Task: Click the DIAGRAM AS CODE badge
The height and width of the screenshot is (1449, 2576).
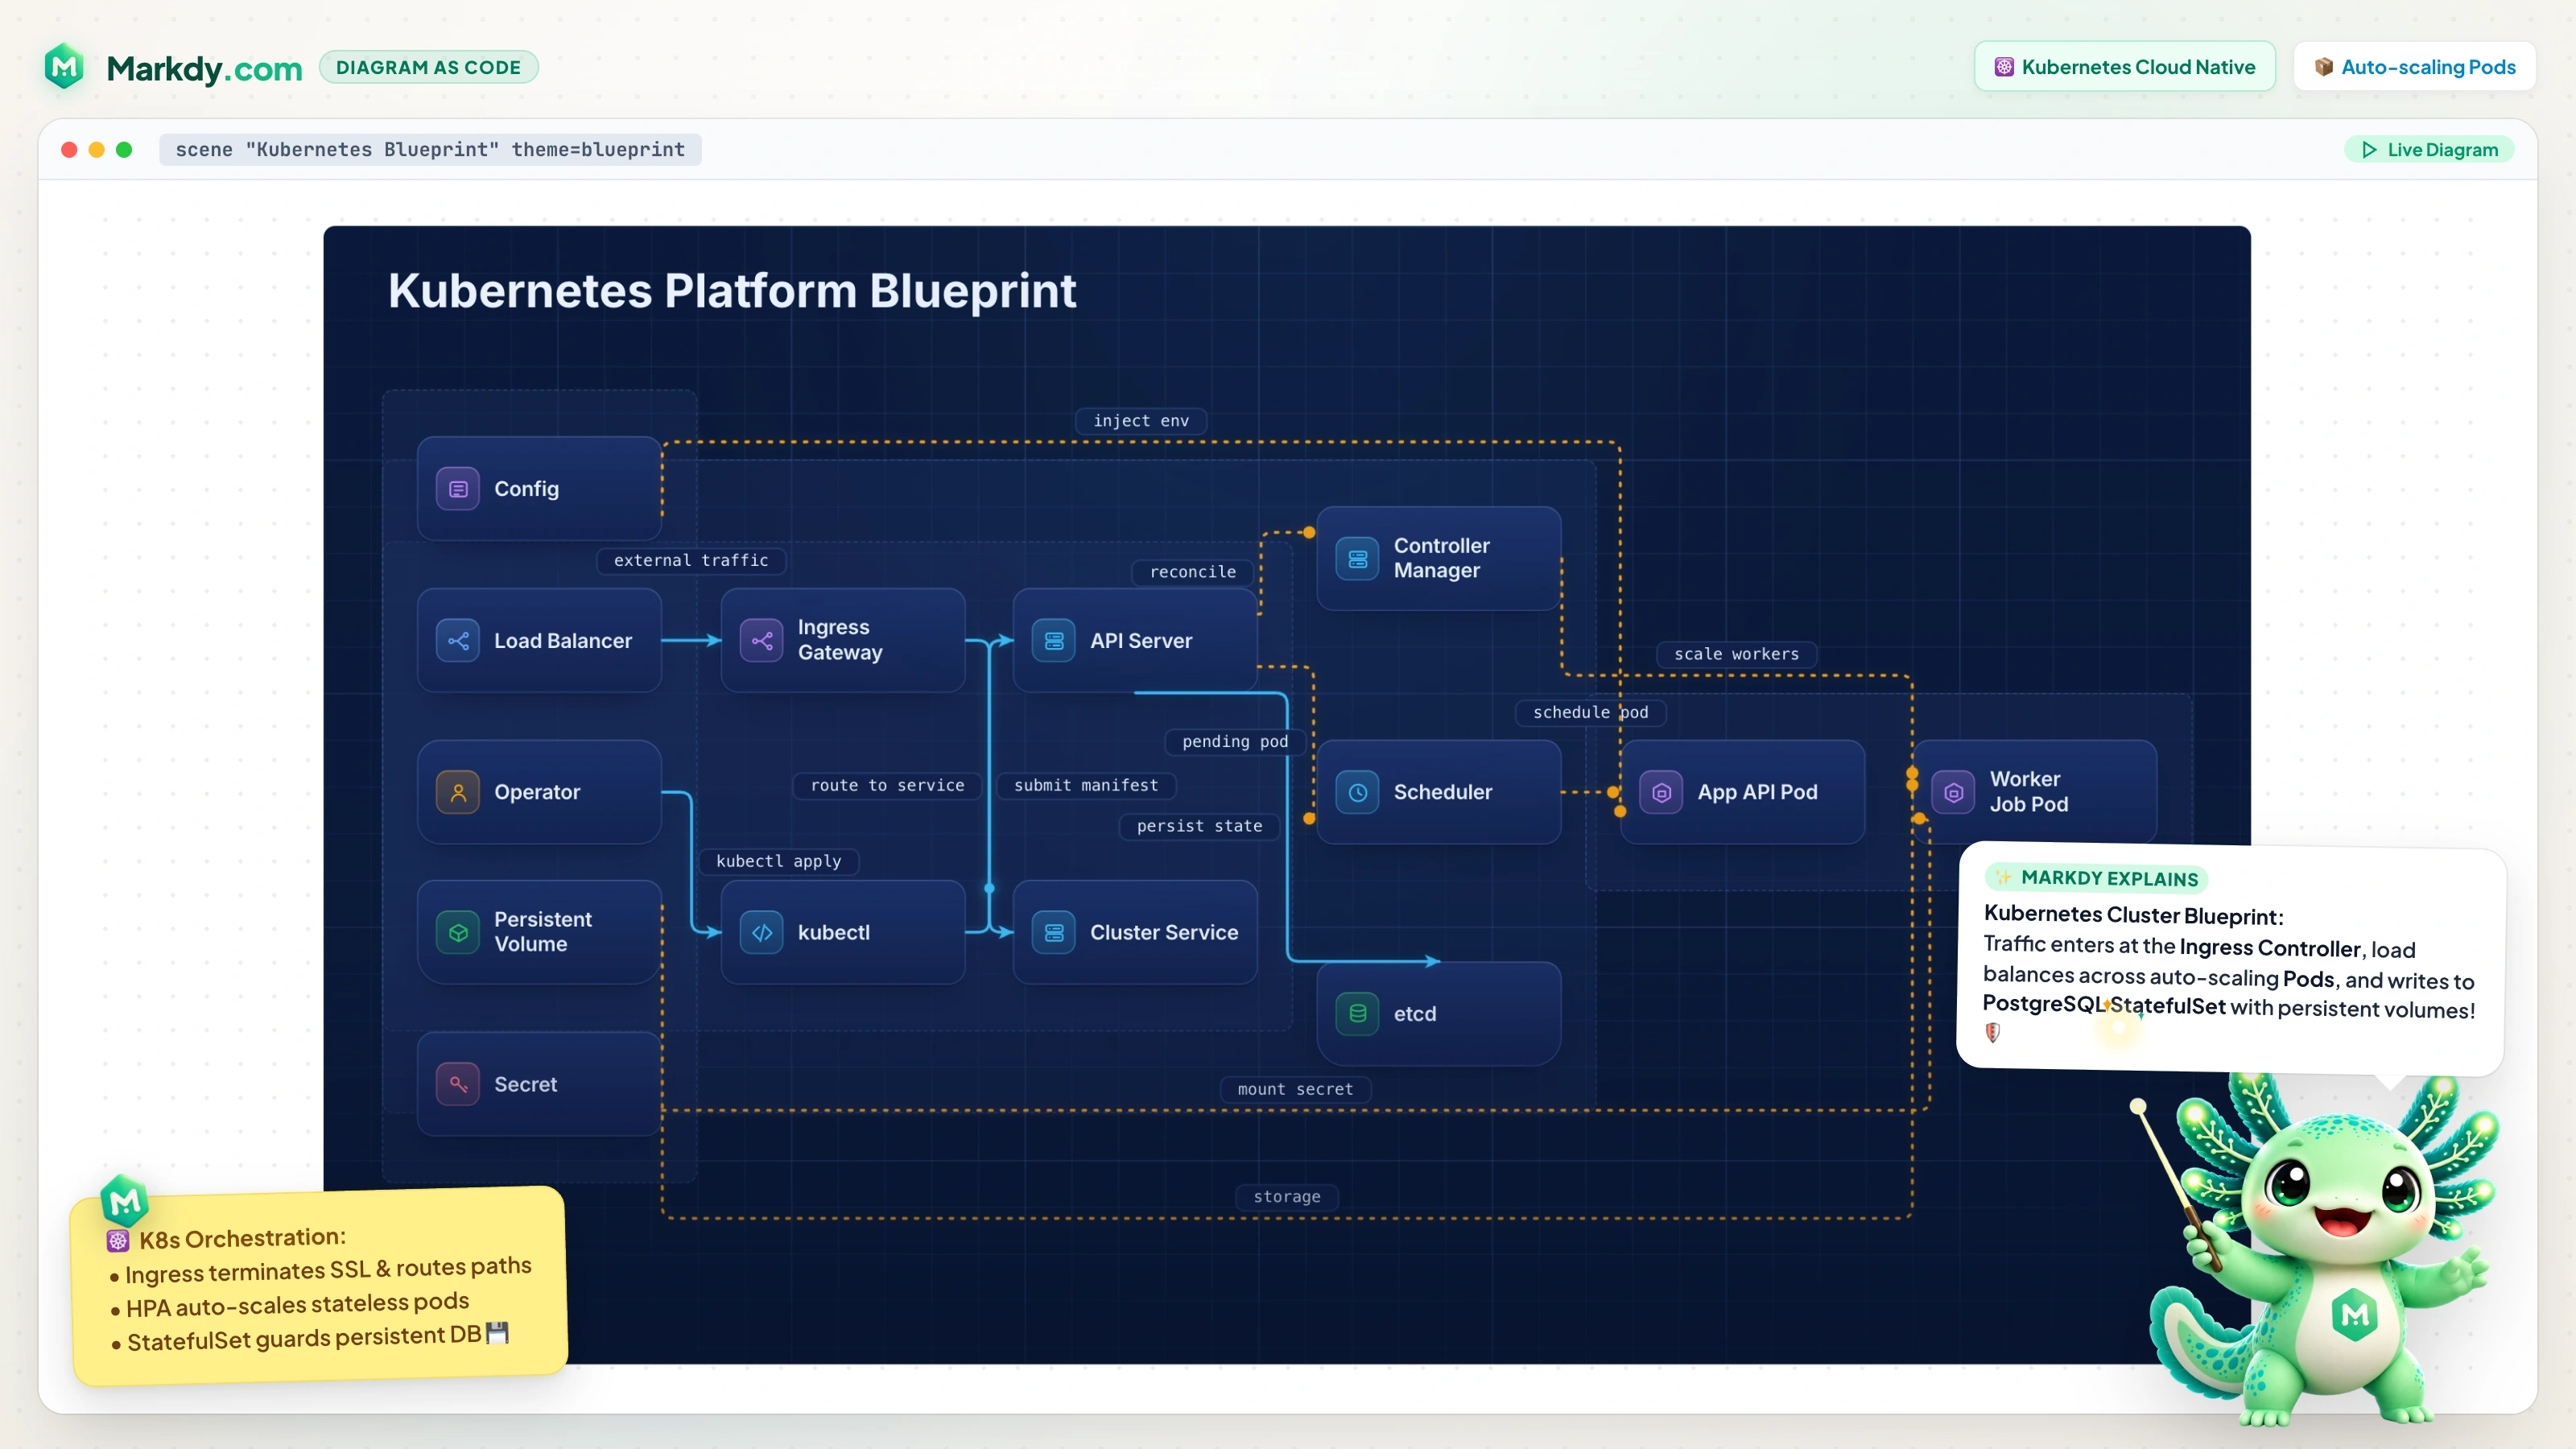Action: click(428, 67)
